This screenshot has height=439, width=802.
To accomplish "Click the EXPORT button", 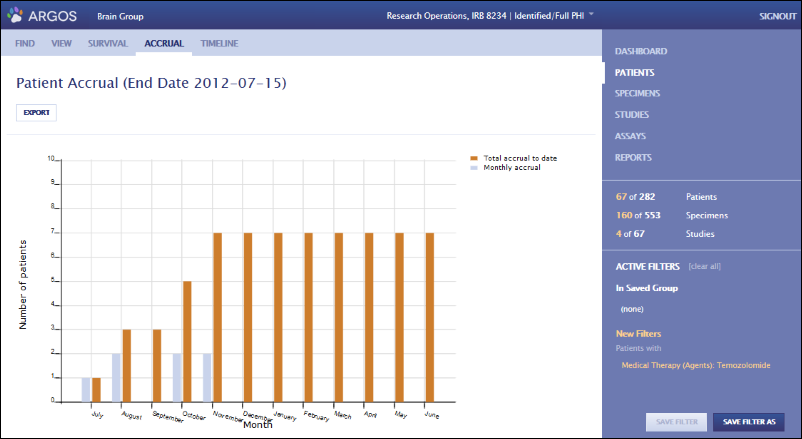I will click(36, 113).
